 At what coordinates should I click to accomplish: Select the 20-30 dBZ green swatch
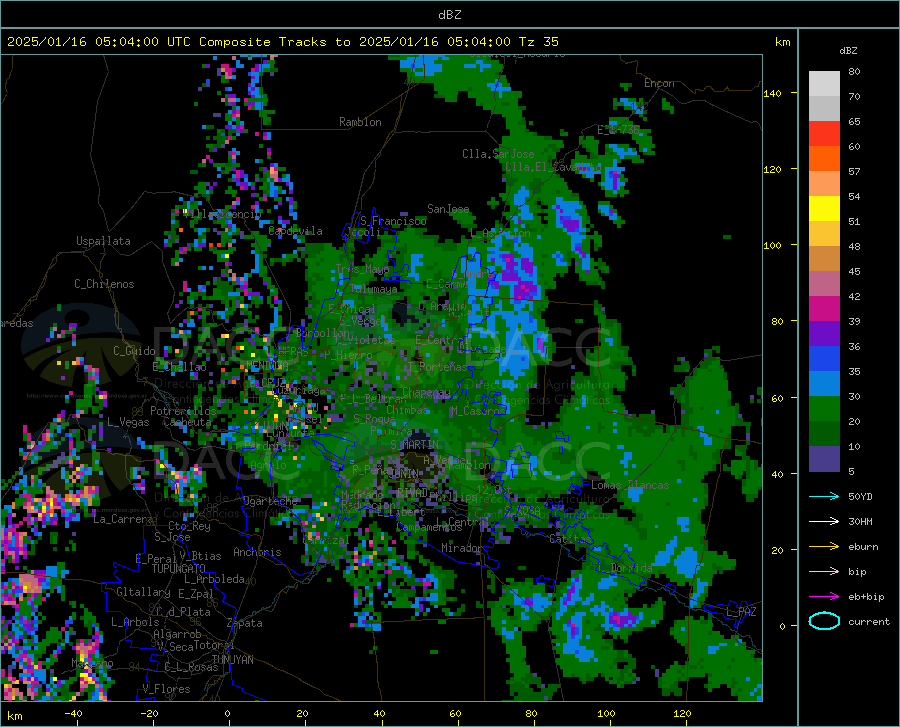pyautogui.click(x=824, y=409)
